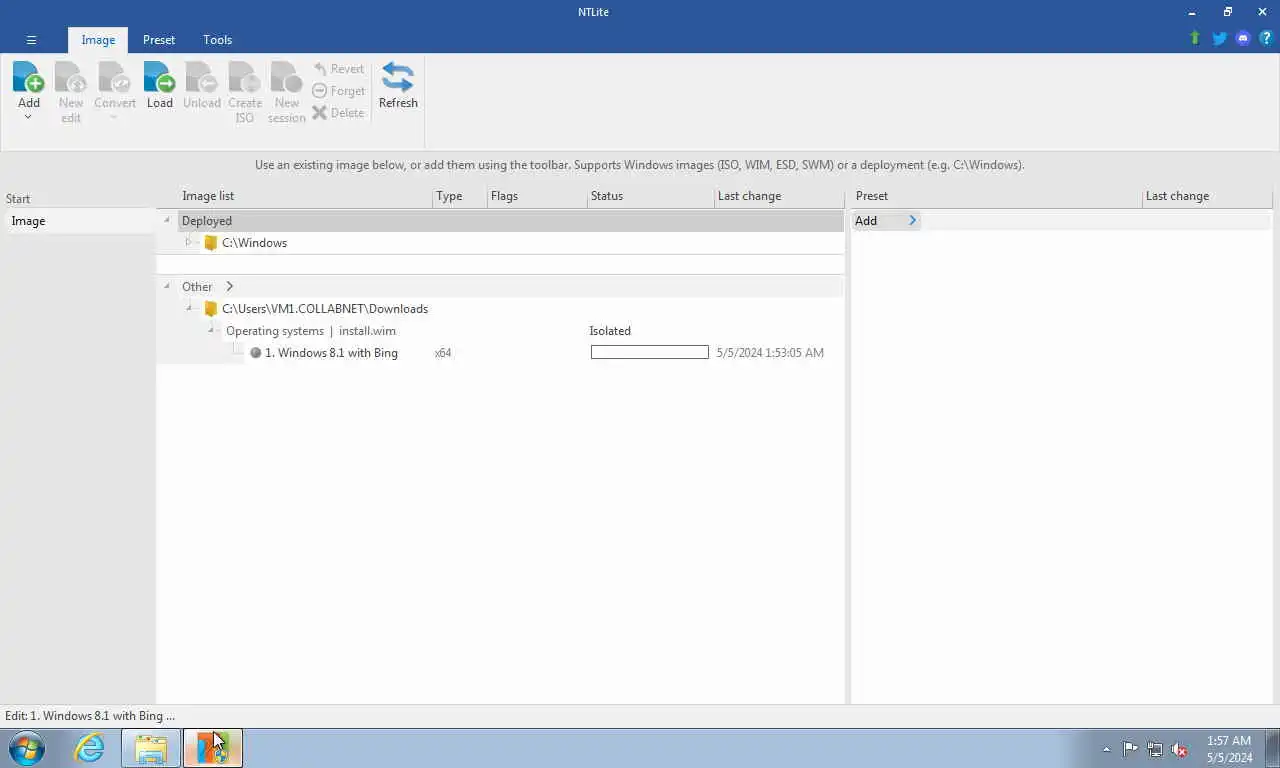Click the Add image toolbar icon

coord(29,78)
